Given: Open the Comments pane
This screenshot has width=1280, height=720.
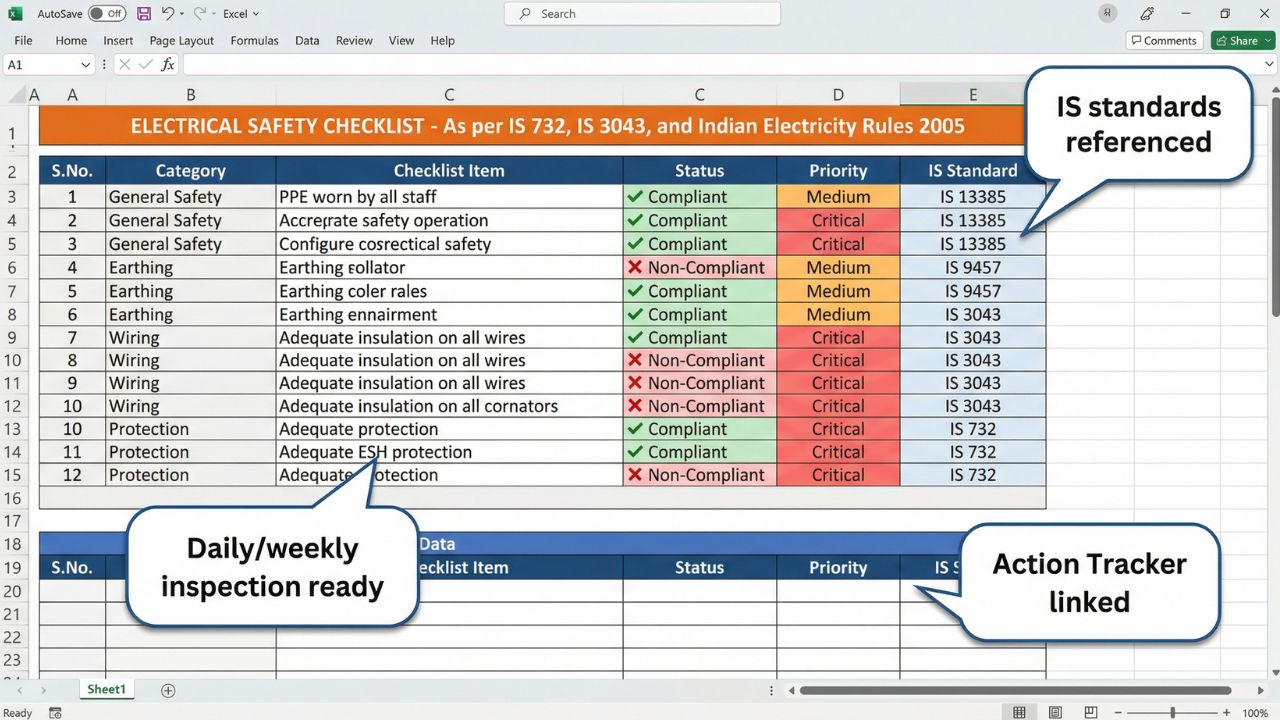Looking at the screenshot, I should (1164, 40).
